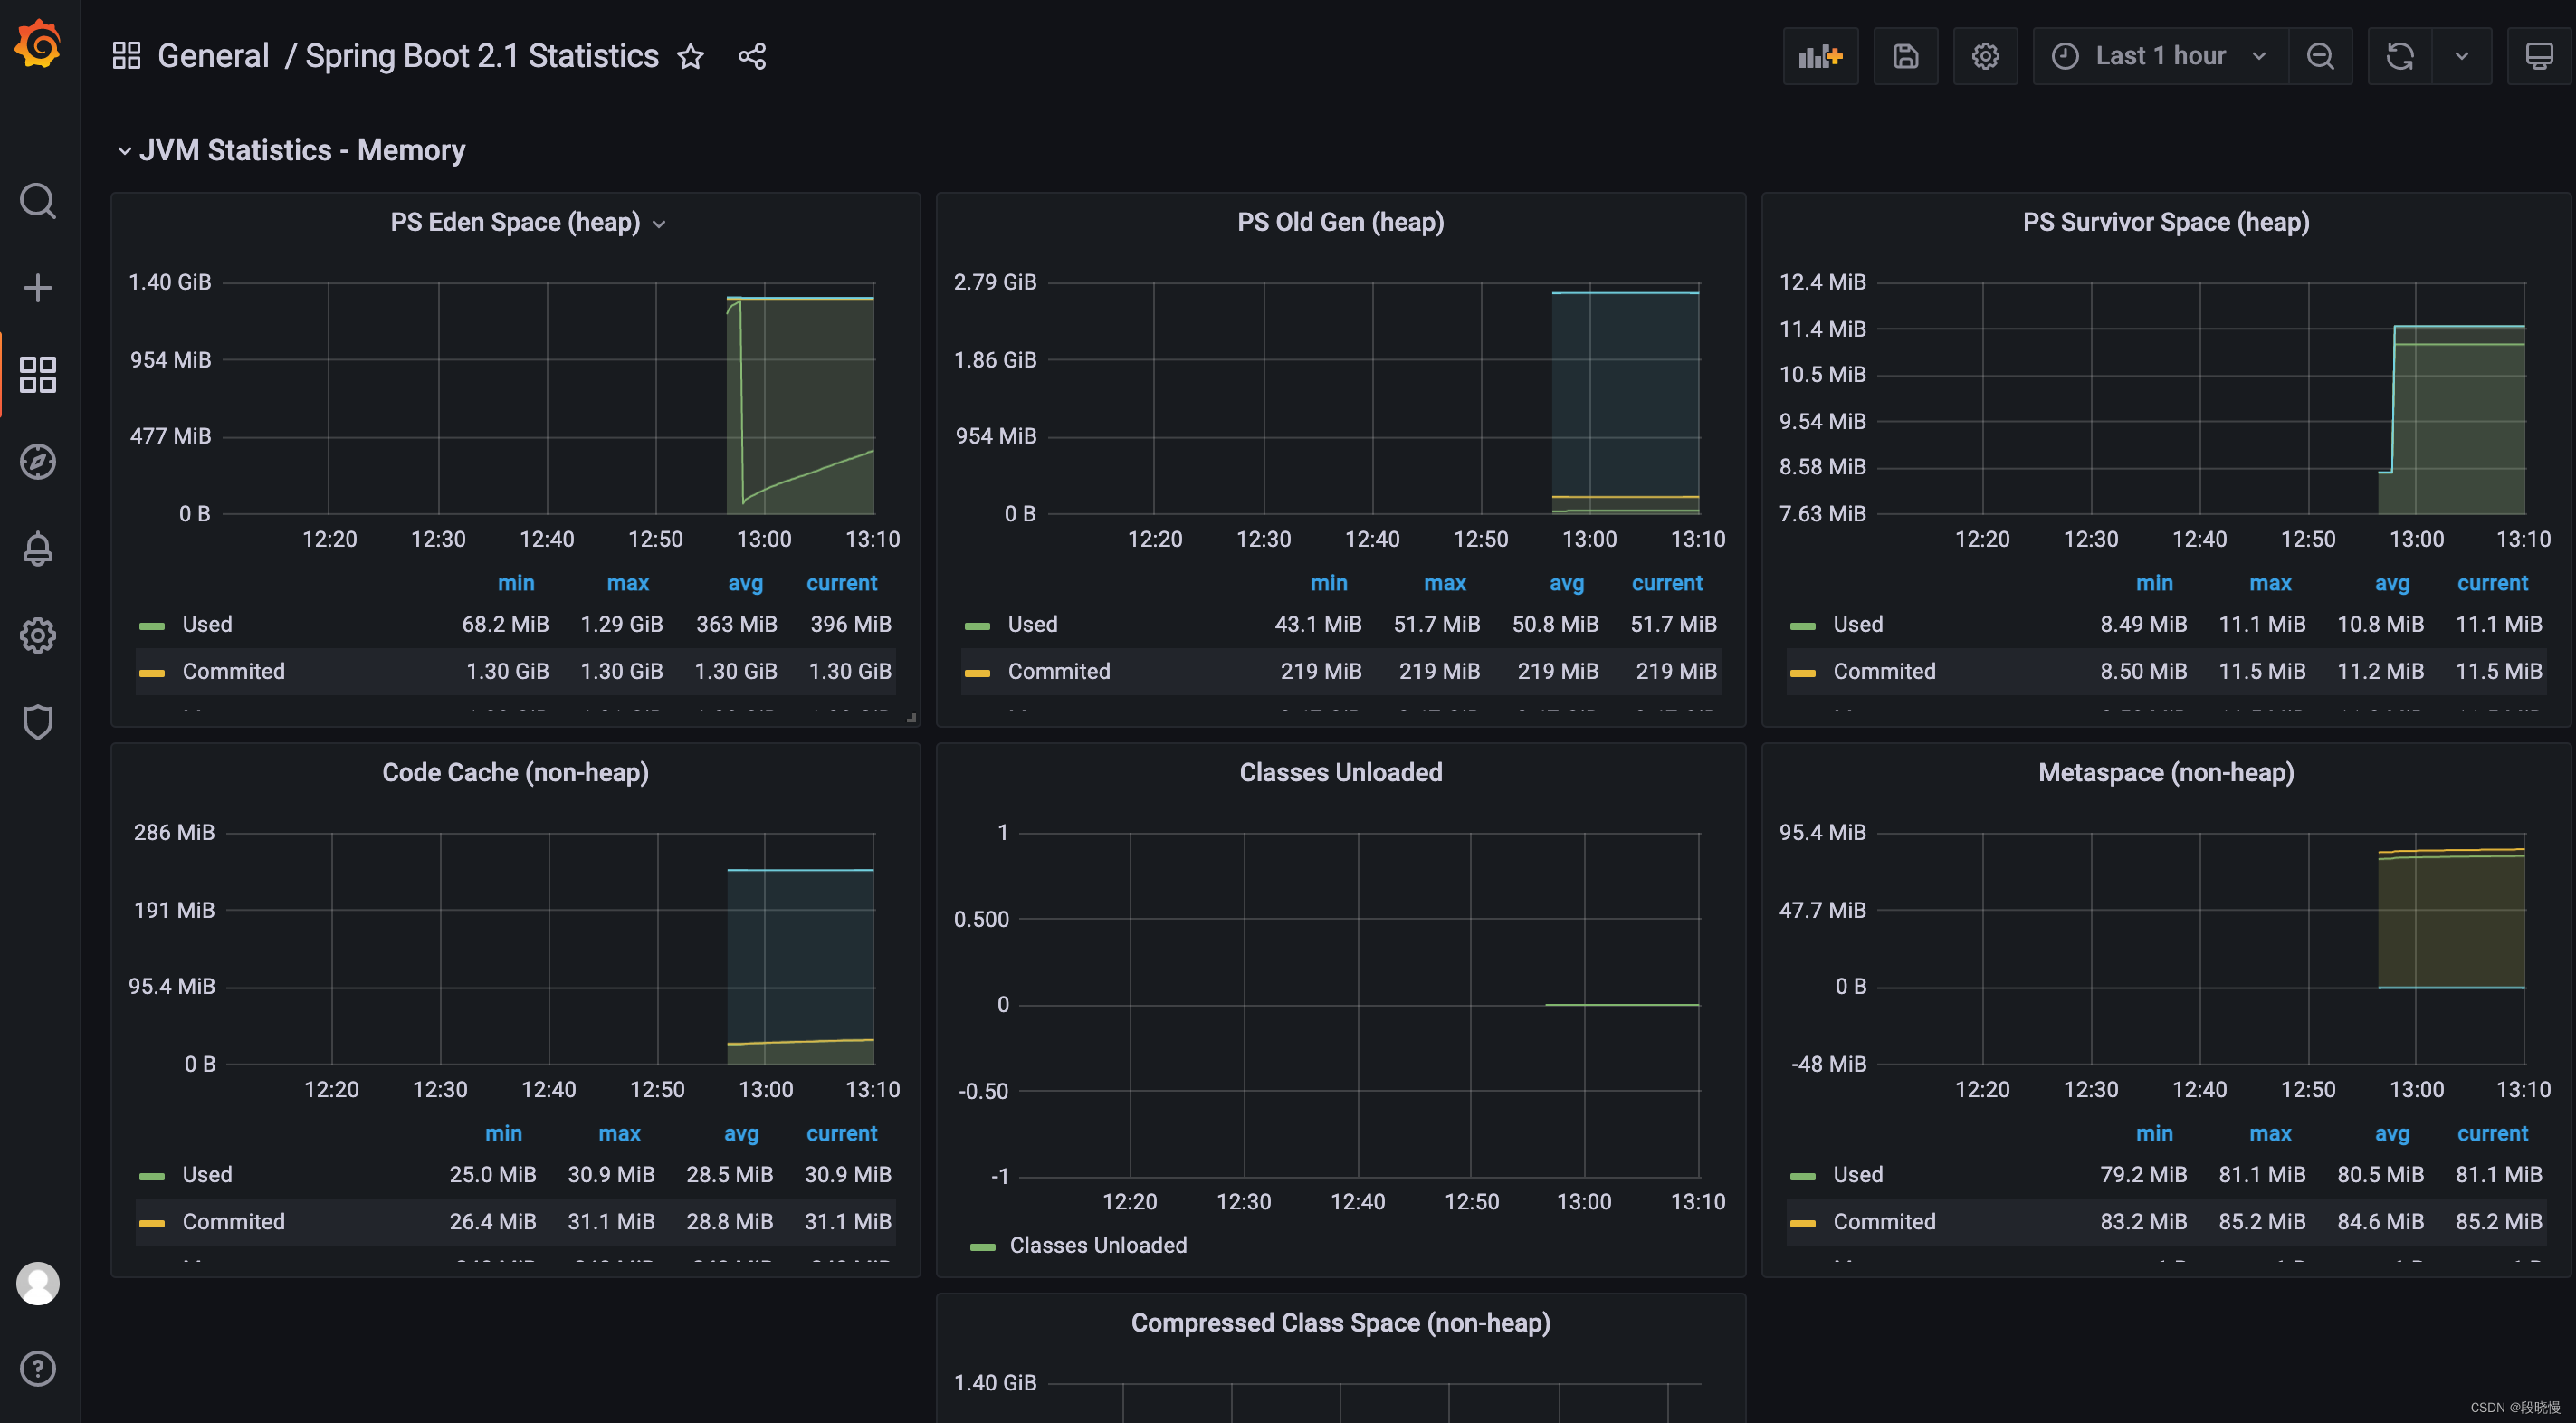Click the Add panel icon
2576x1423 pixels.
(1820, 56)
